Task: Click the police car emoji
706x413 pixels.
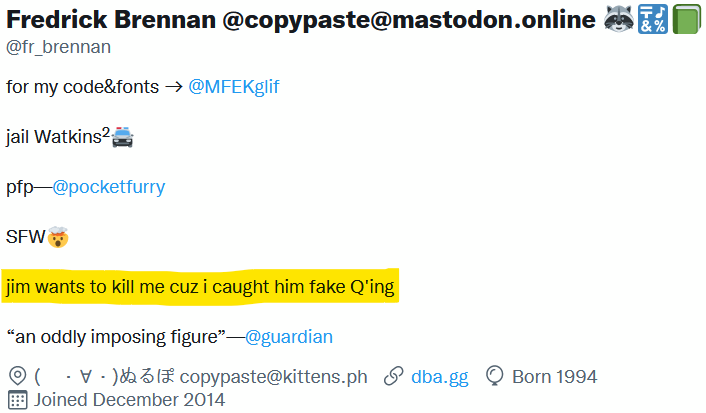Action: click(122, 137)
